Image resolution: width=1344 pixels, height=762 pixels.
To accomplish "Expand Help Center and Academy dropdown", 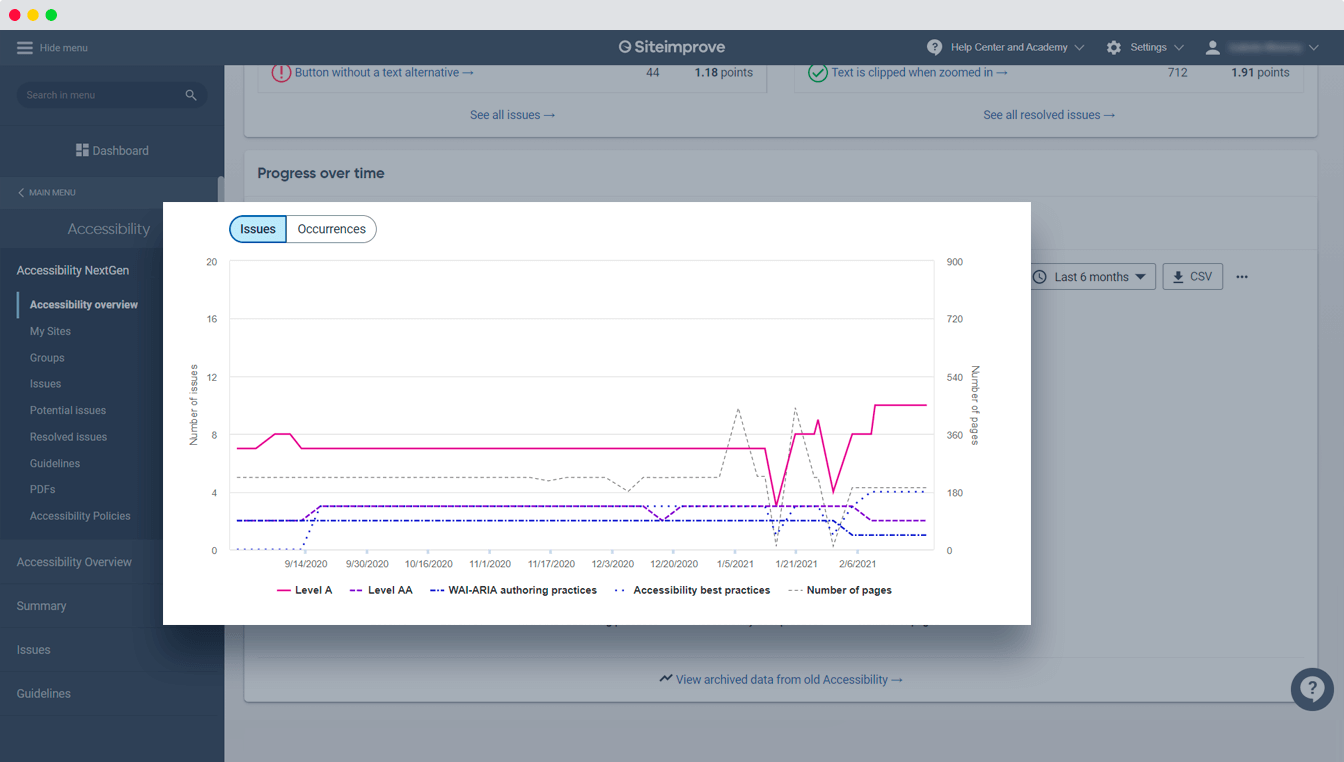I will click(1078, 47).
